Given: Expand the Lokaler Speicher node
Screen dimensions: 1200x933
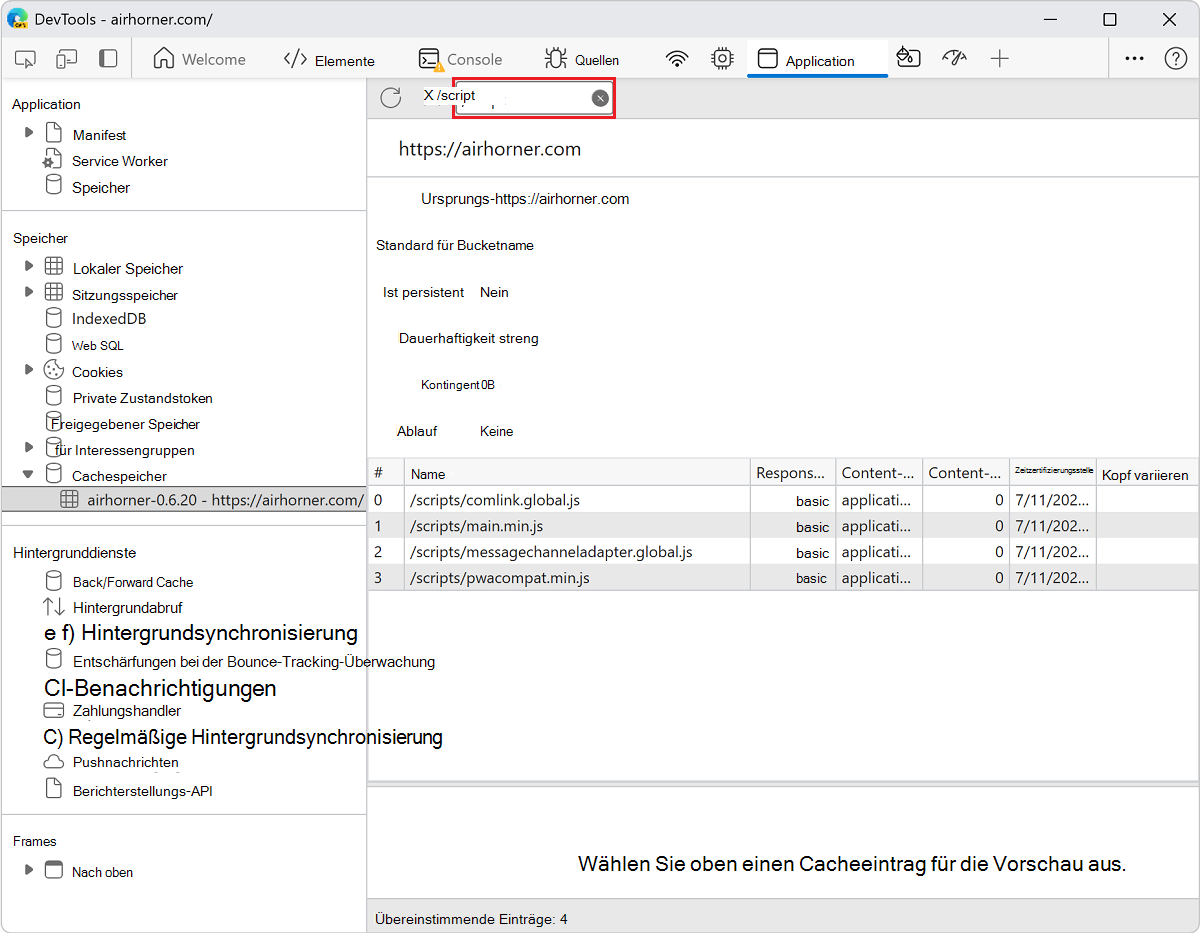Looking at the screenshot, I should (29, 265).
